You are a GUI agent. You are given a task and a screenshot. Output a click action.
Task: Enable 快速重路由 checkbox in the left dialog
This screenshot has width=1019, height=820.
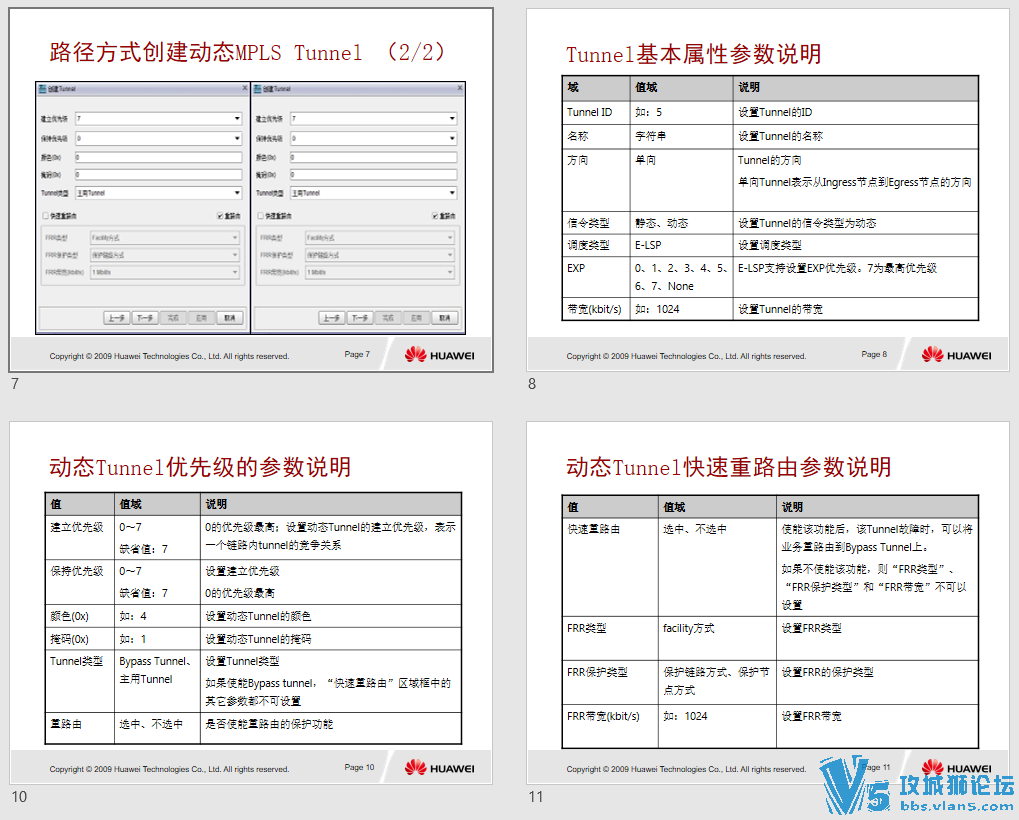pyautogui.click(x=45, y=216)
